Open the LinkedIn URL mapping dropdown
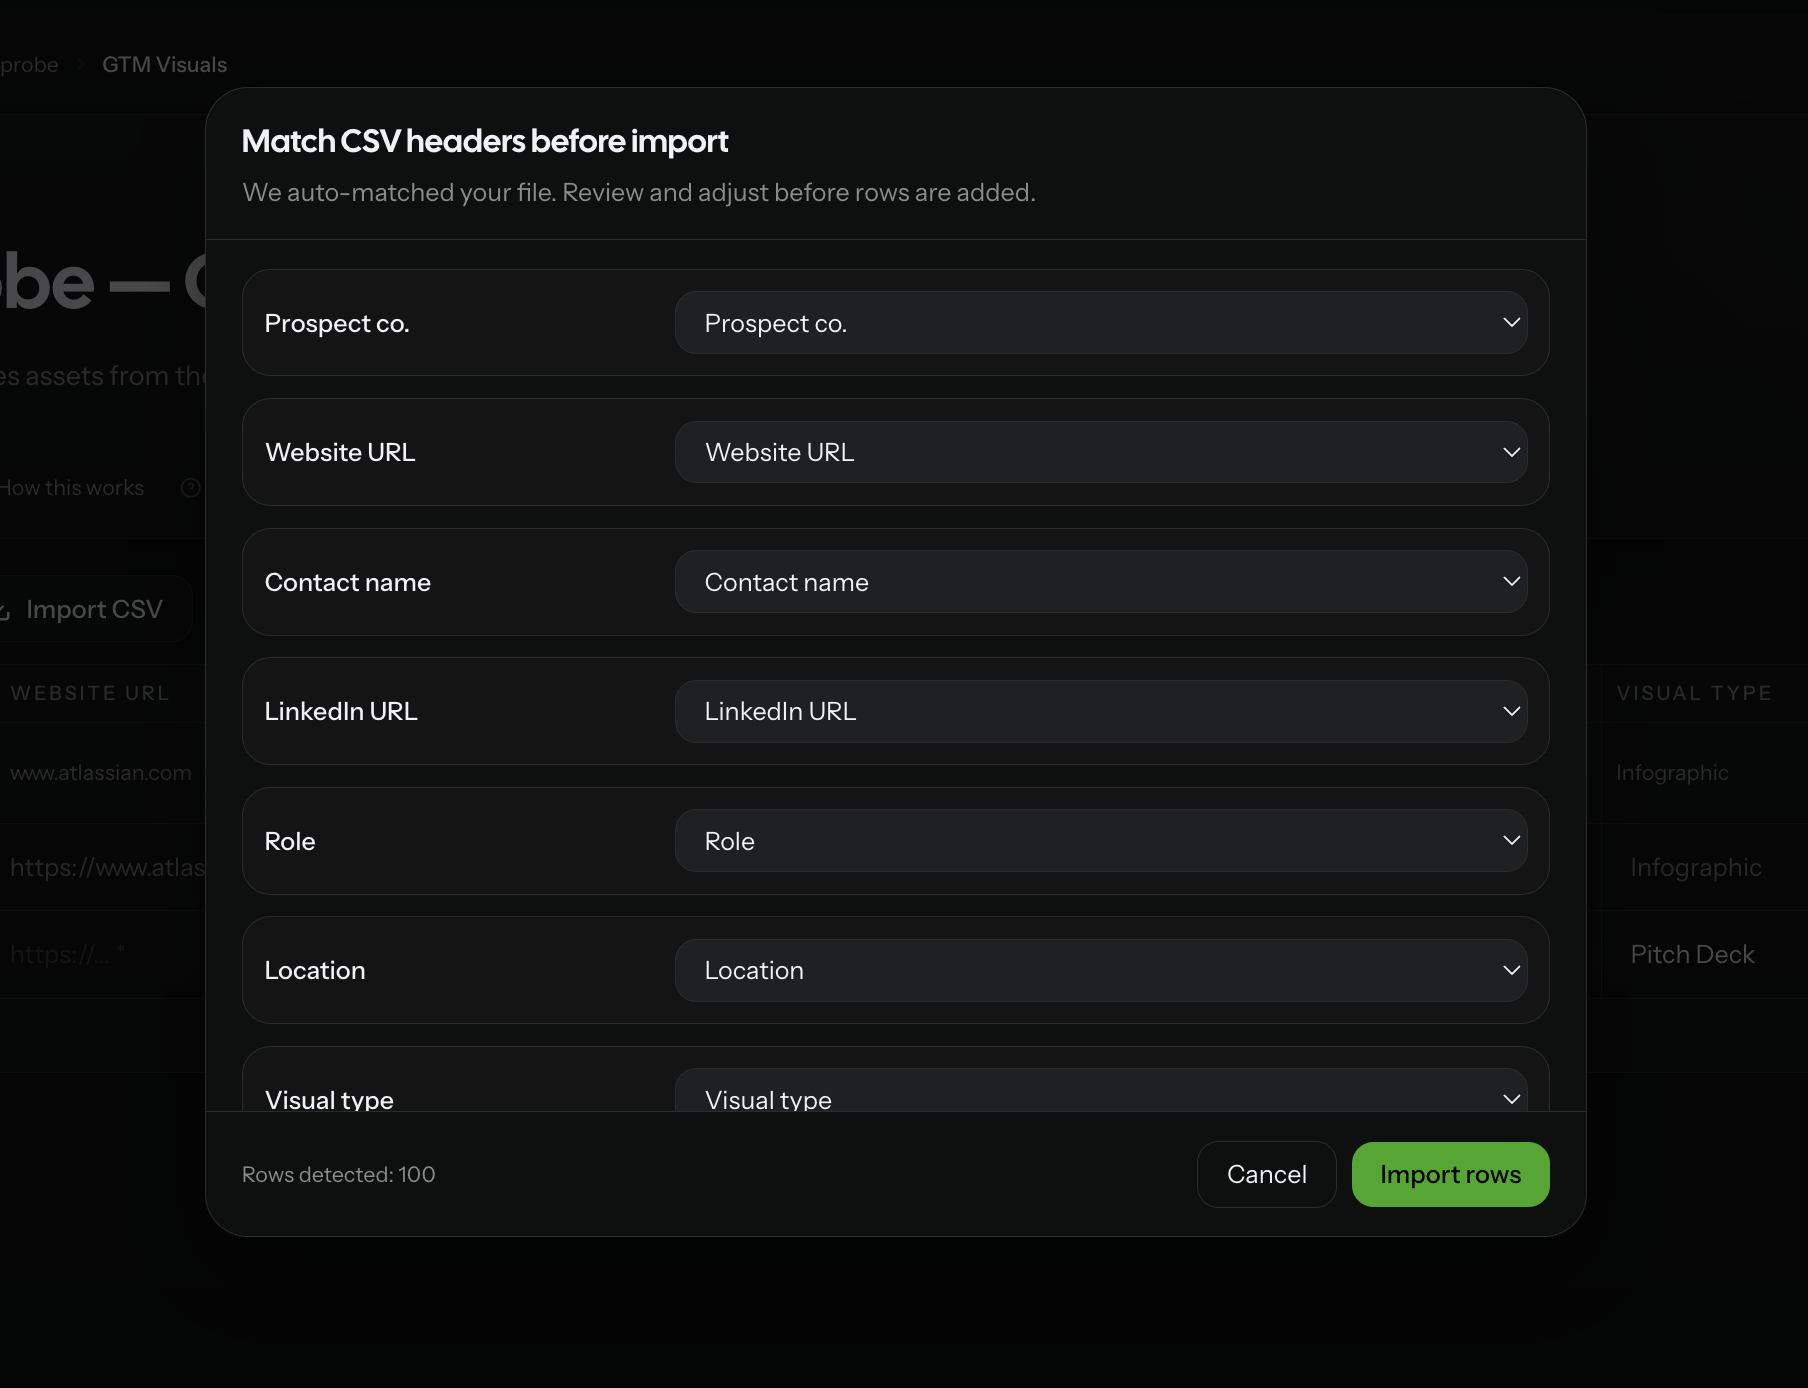This screenshot has height=1388, width=1808. [1101, 711]
